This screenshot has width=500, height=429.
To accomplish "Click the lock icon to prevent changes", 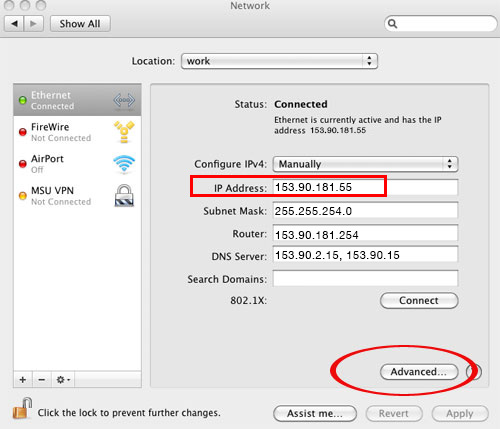I will click(x=22, y=409).
